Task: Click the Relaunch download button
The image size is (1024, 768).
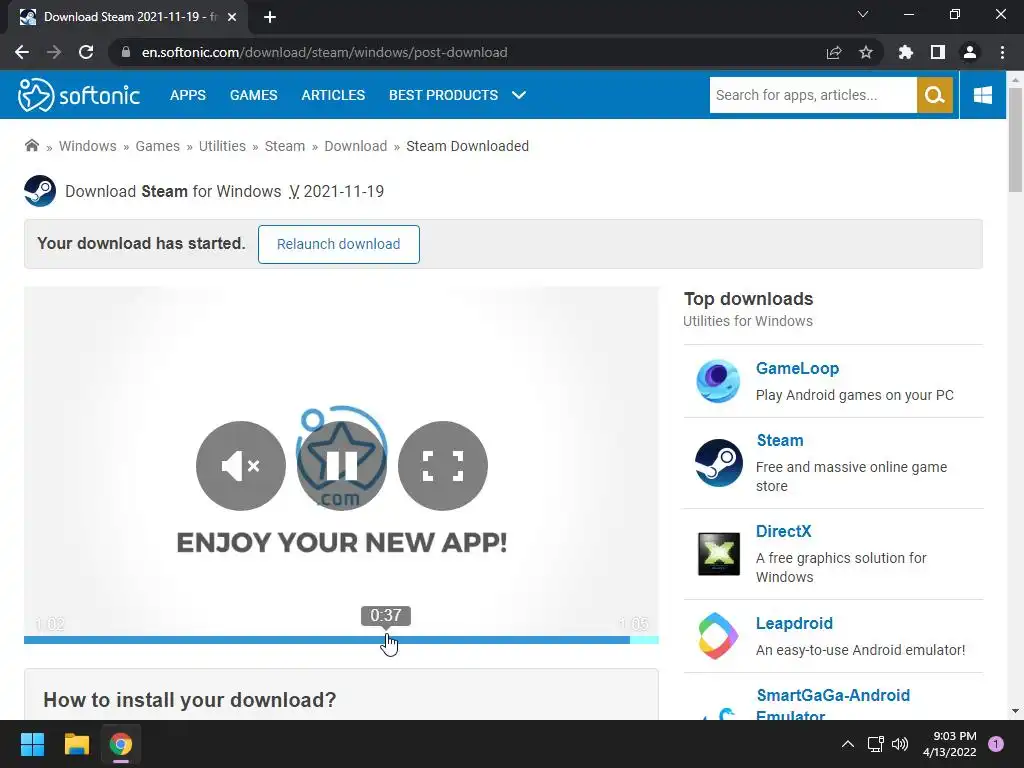Action: [338, 244]
